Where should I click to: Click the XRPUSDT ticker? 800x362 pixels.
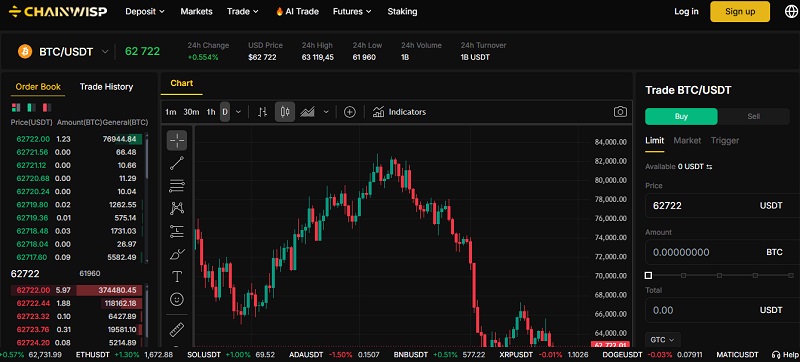click(x=543, y=354)
